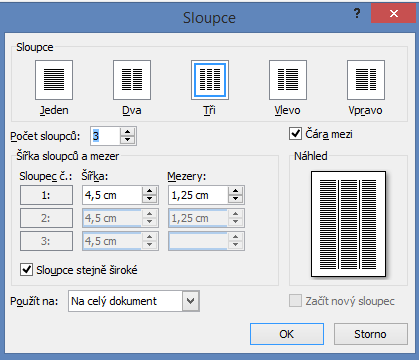
Task: Click the column 1 Mezery input field
Action: coord(198,195)
